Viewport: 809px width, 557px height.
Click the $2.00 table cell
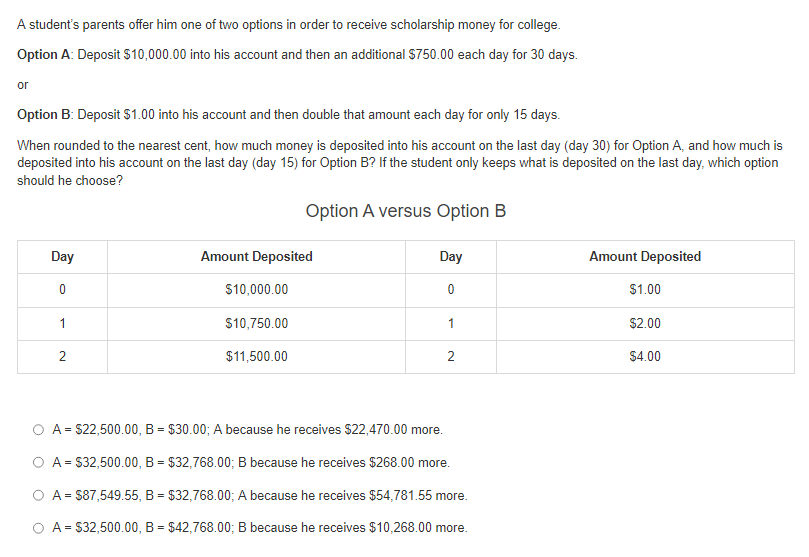645,323
